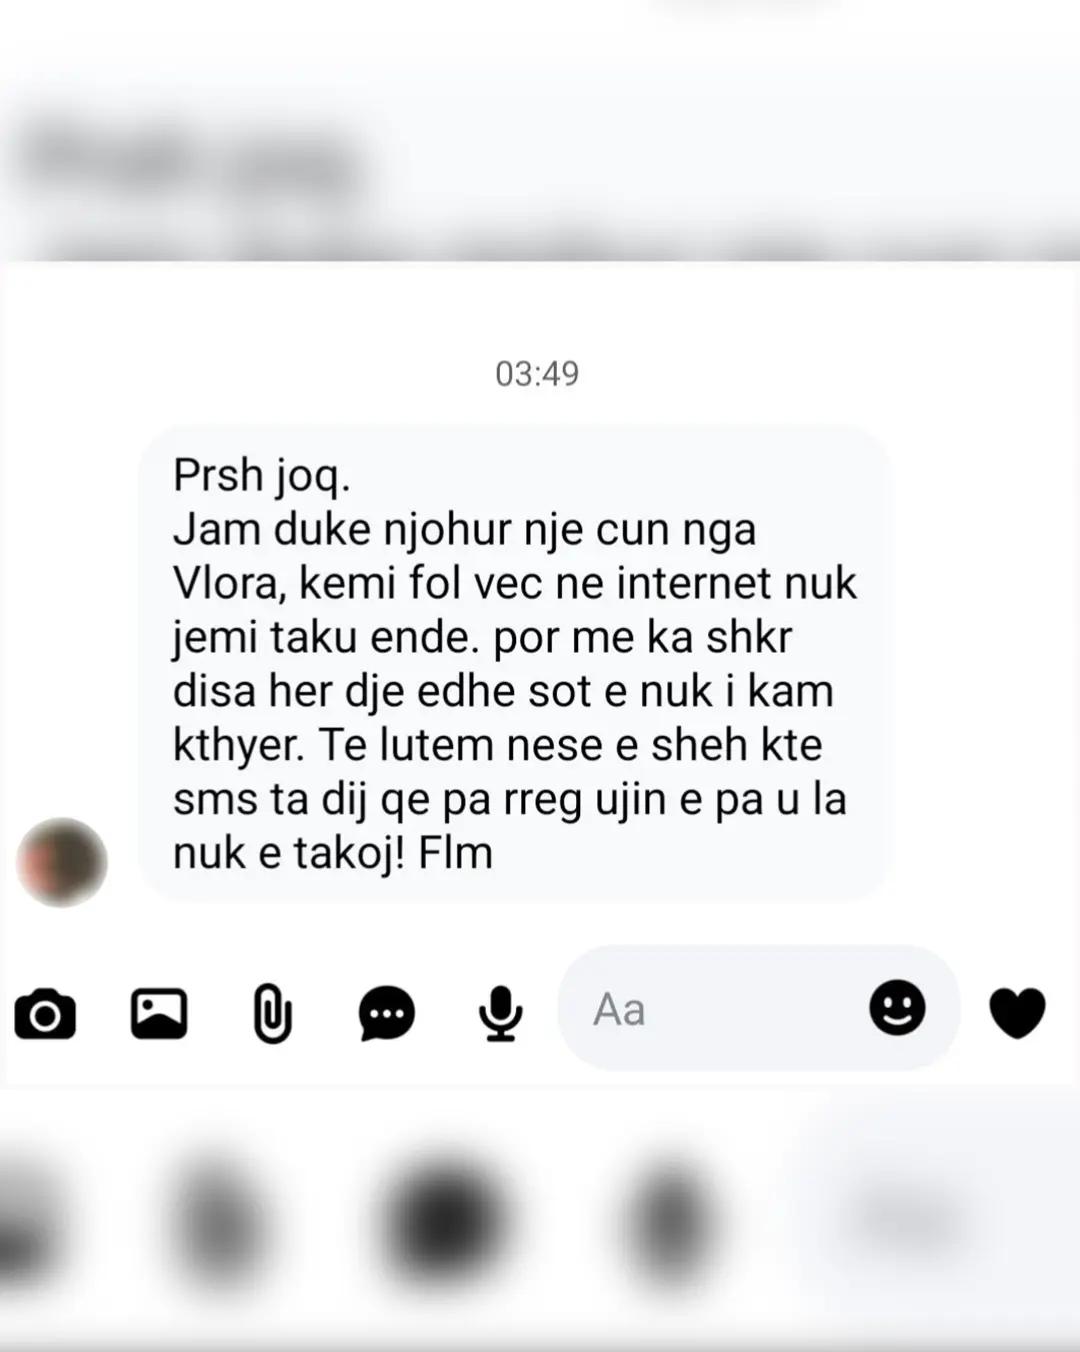Image resolution: width=1080 pixels, height=1352 pixels.
Task: Focus the Aa message input field
Action: tap(759, 1008)
